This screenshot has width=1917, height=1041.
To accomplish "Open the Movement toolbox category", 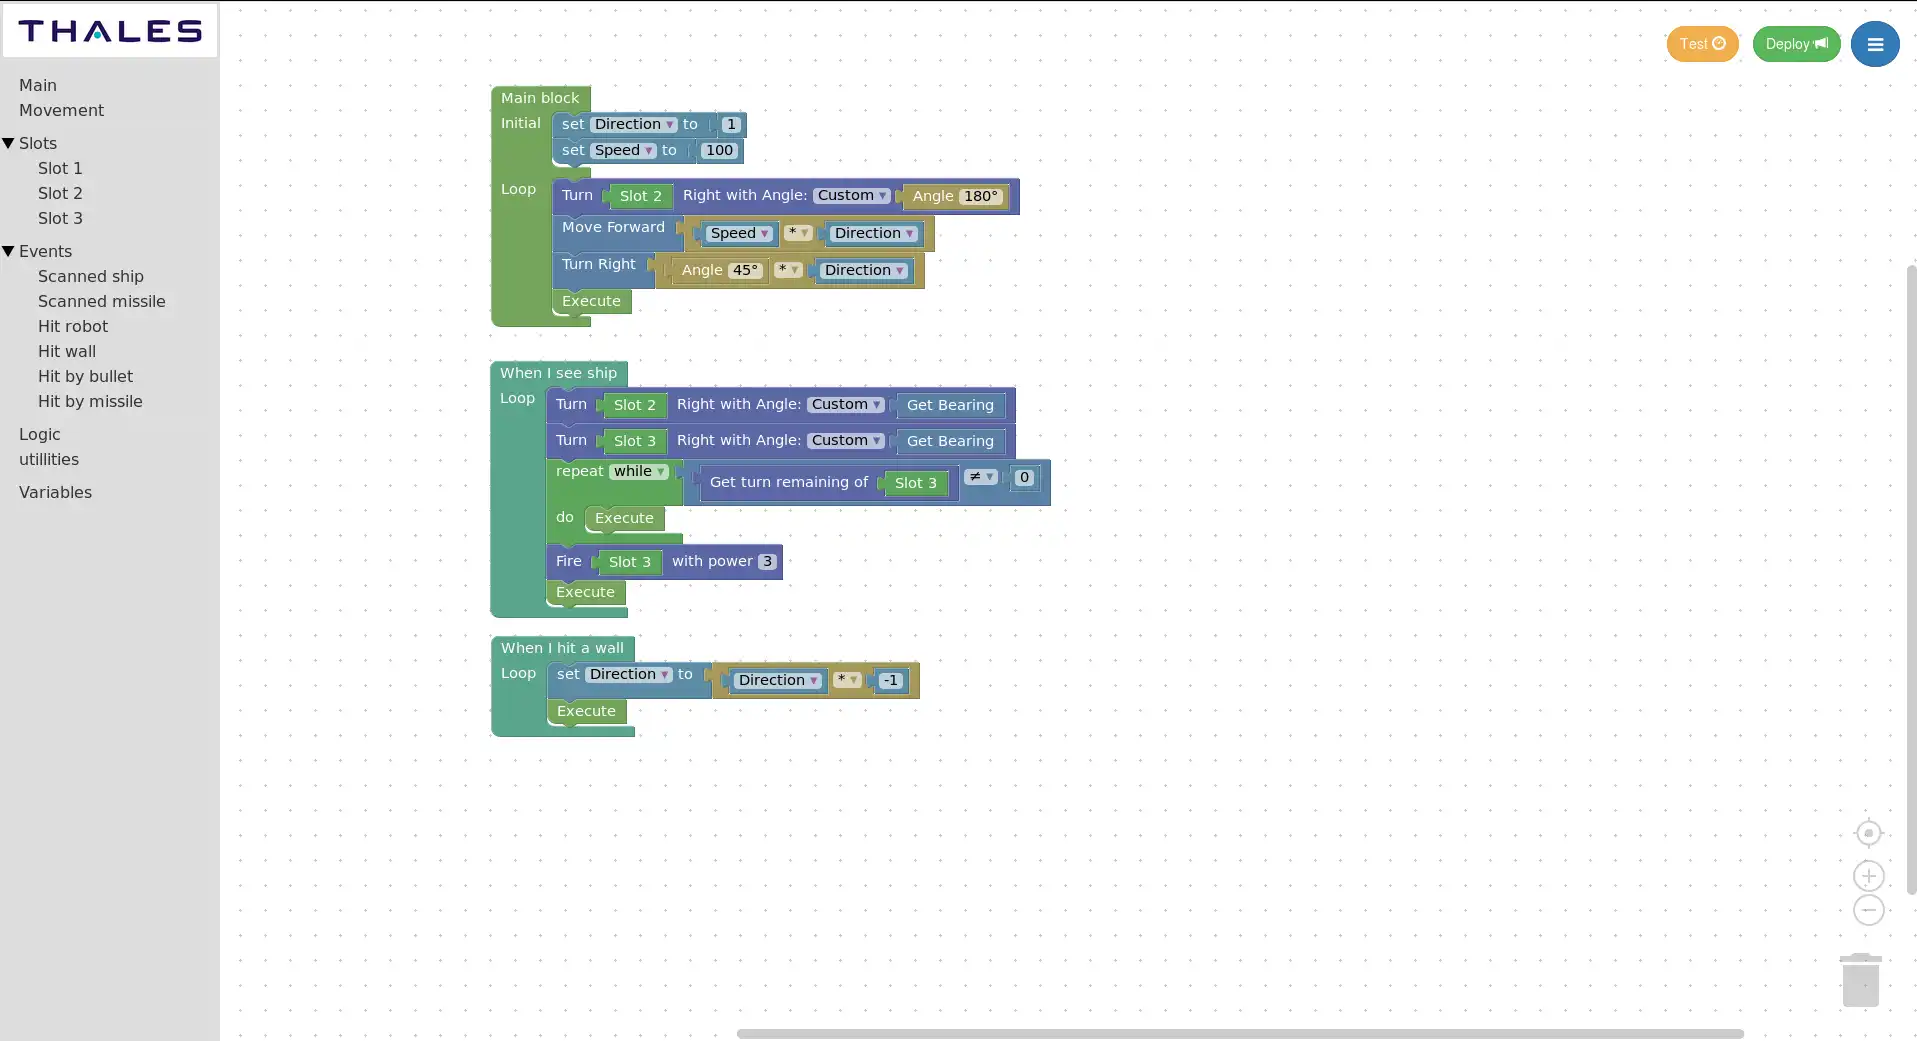I will coord(61,110).
